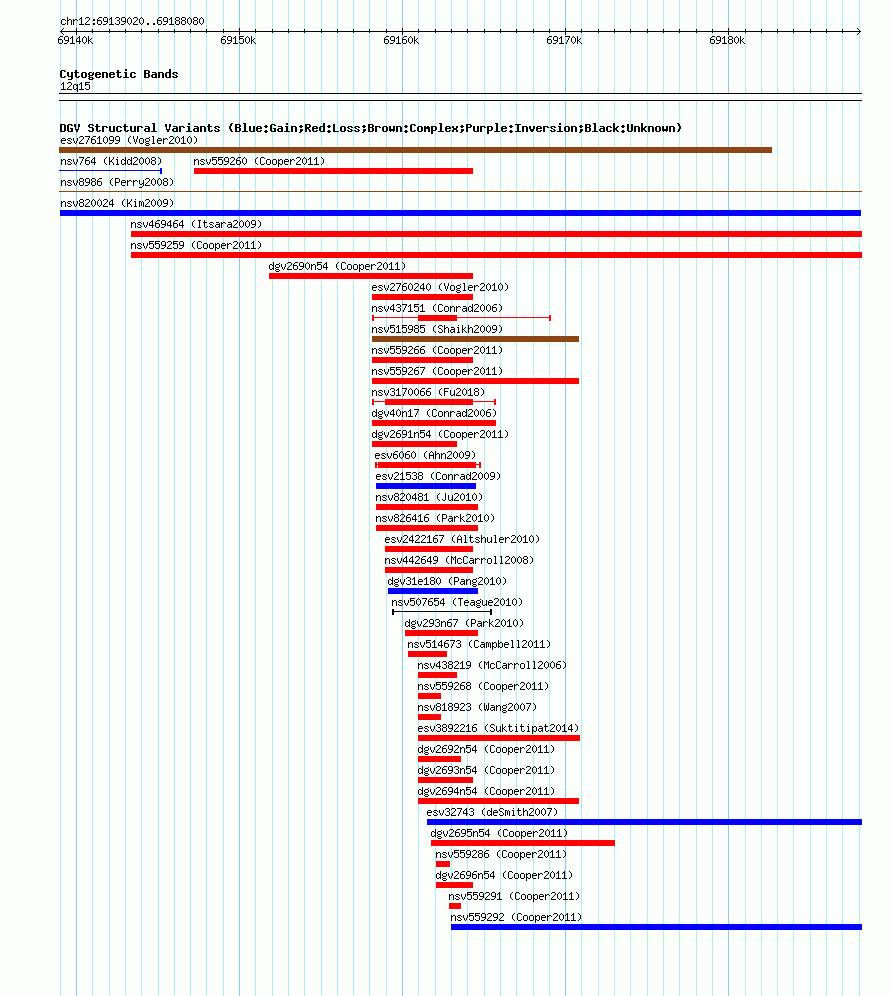
Task: Click the chr12:69139020..69188080 coordinates text
Action: coord(132,21)
